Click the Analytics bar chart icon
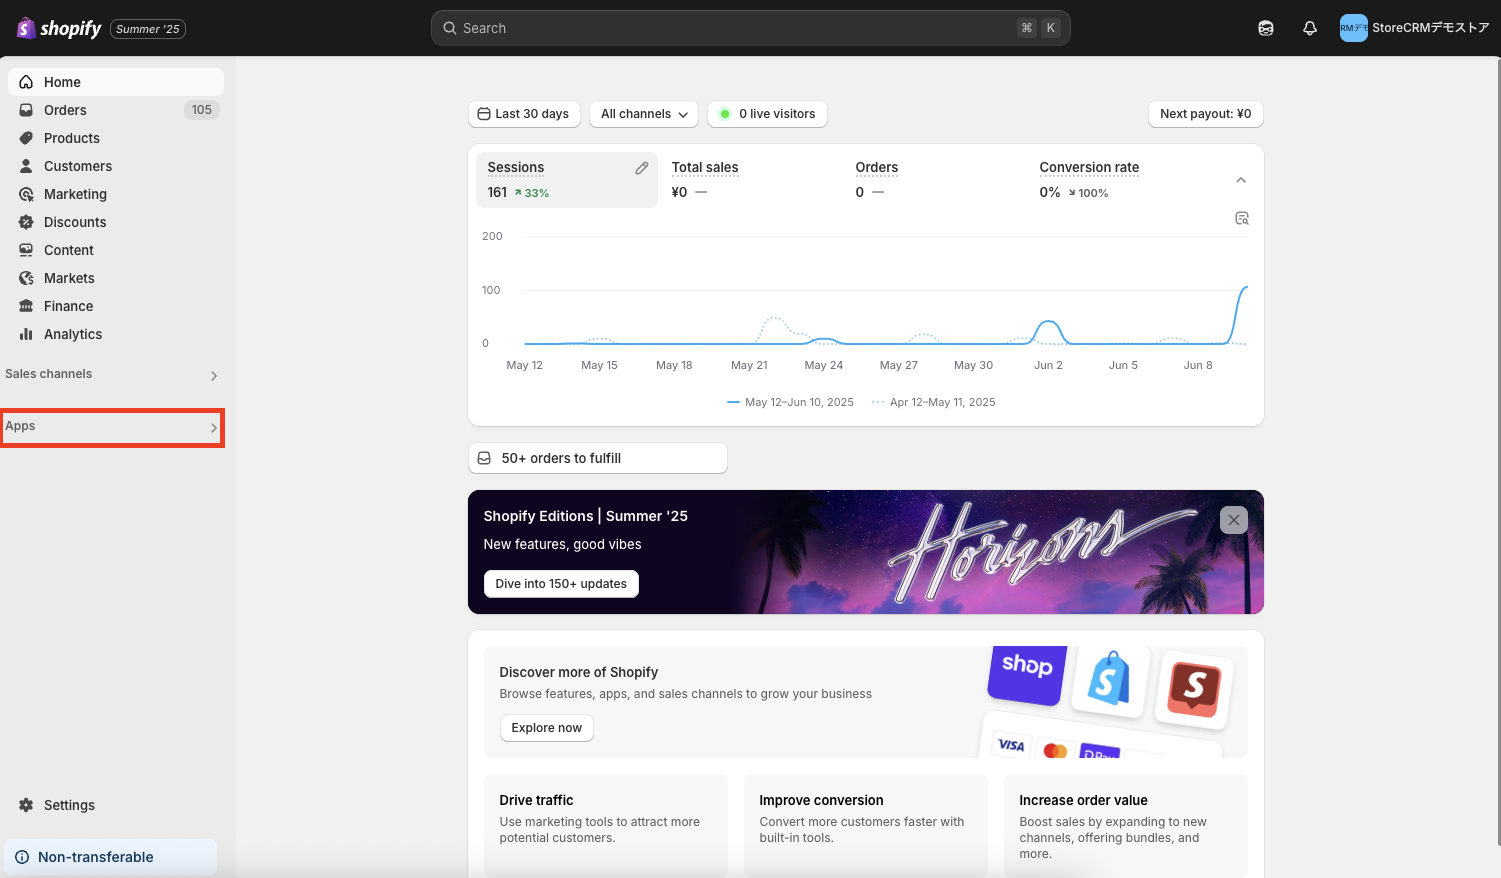The image size is (1501, 878). (x=26, y=334)
